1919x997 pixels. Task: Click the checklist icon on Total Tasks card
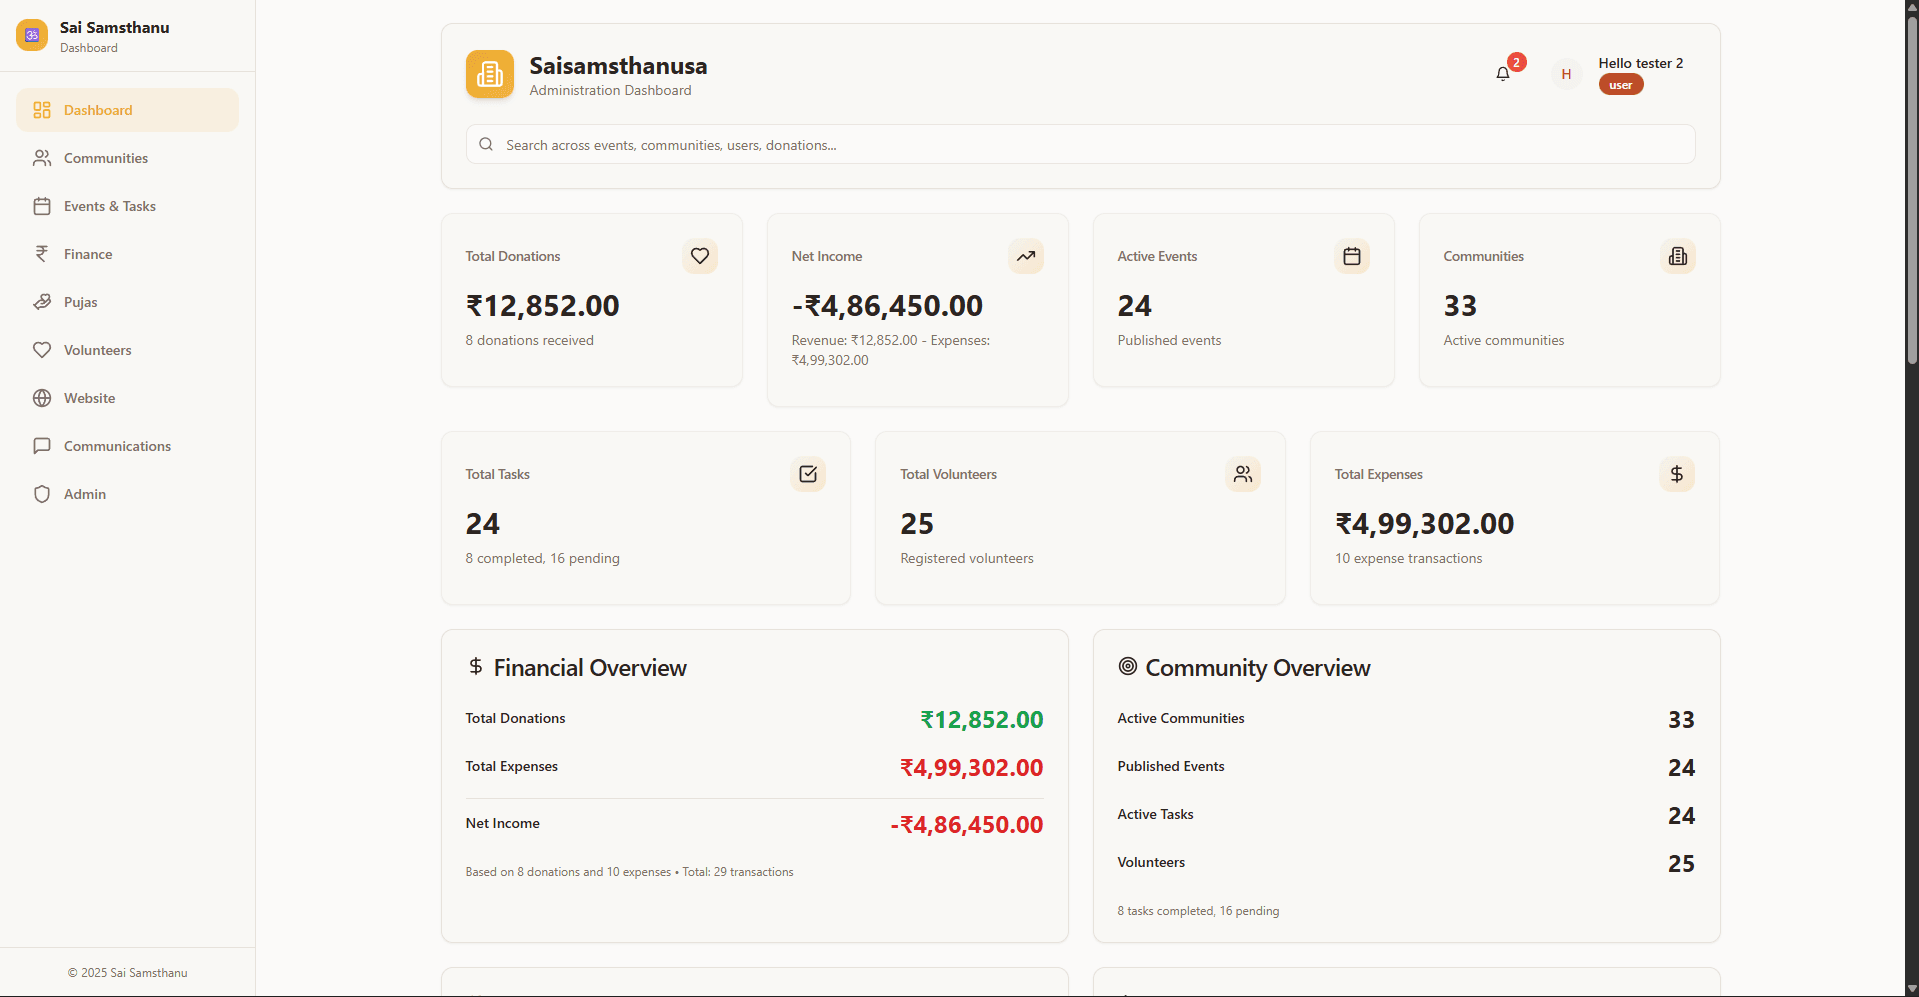click(808, 474)
